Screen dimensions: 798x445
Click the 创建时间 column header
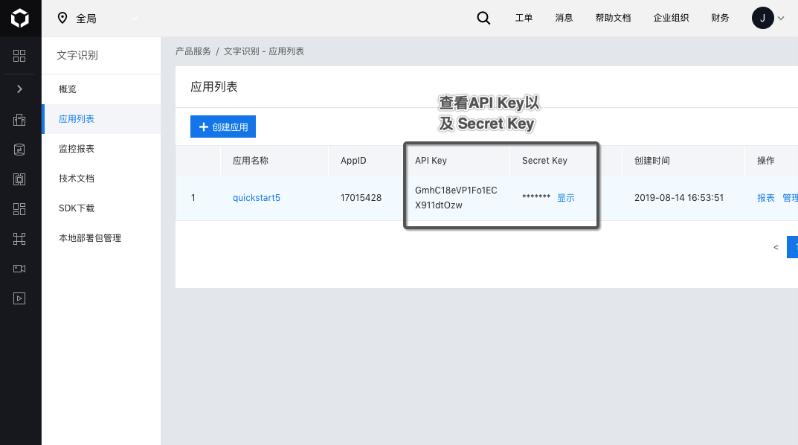coord(652,160)
